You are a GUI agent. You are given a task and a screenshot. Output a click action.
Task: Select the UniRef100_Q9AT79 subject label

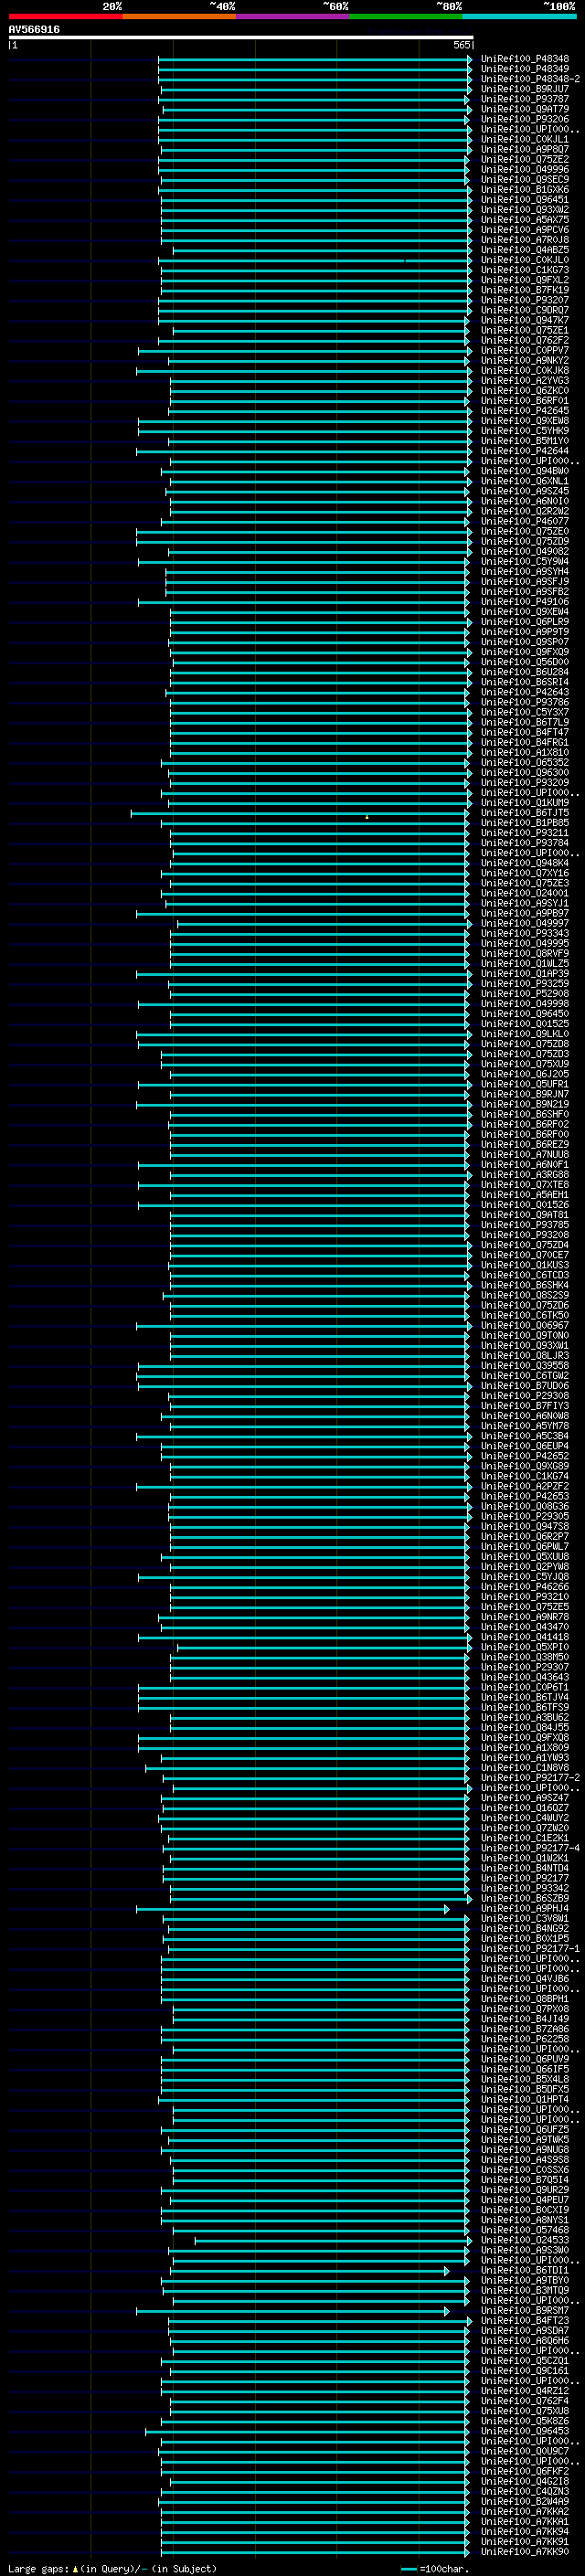[524, 109]
